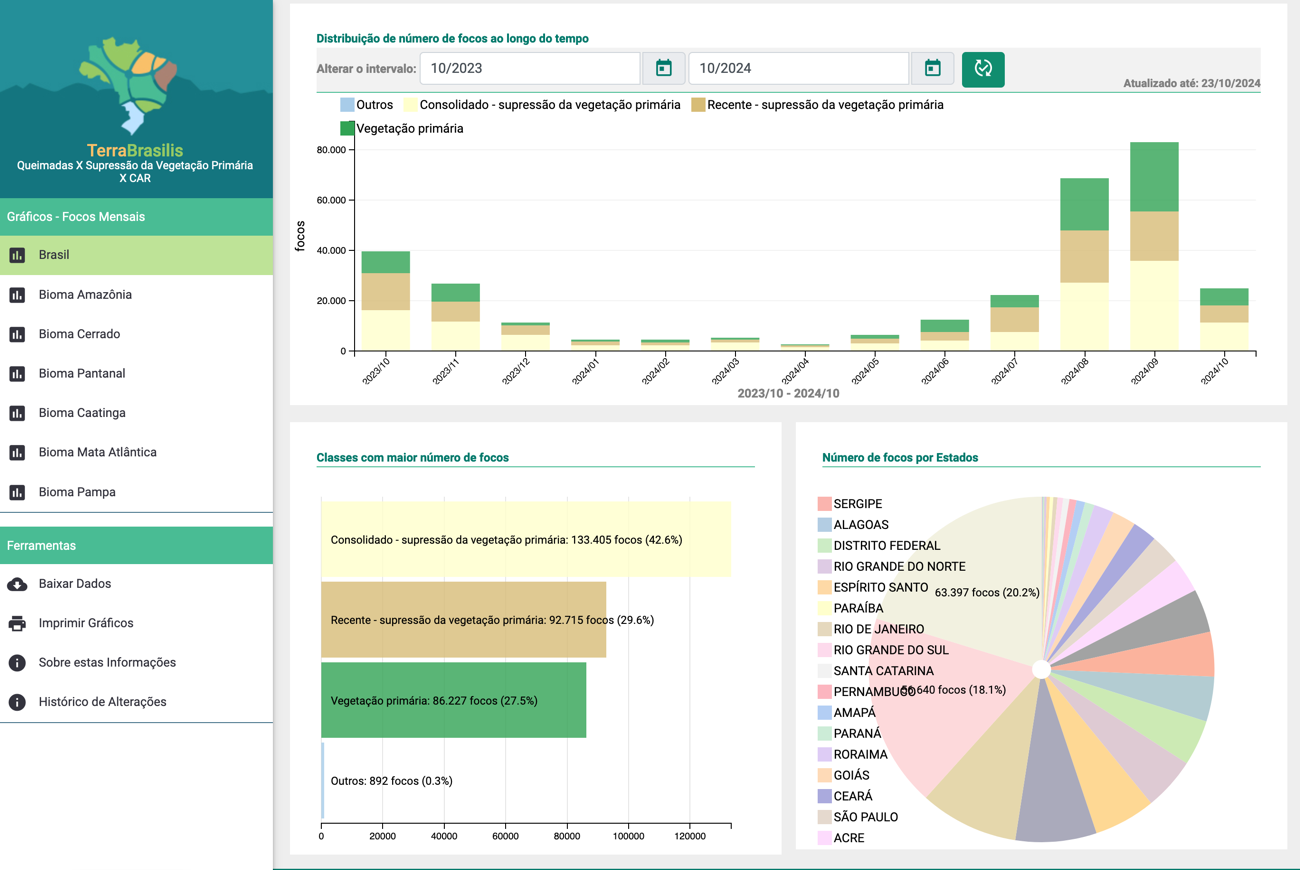Click the start date field showing 10/2023
The image size is (1300, 870).
pyautogui.click(x=529, y=69)
